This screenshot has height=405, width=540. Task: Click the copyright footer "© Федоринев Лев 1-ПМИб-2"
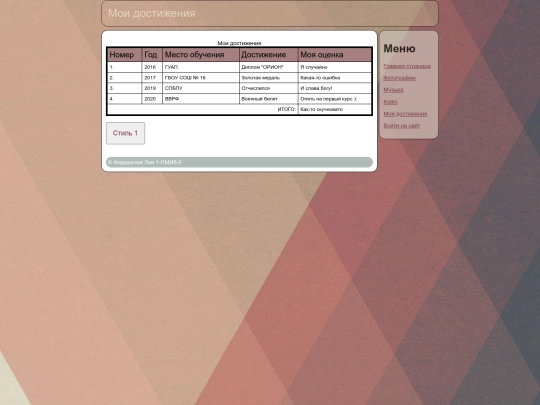(239, 162)
